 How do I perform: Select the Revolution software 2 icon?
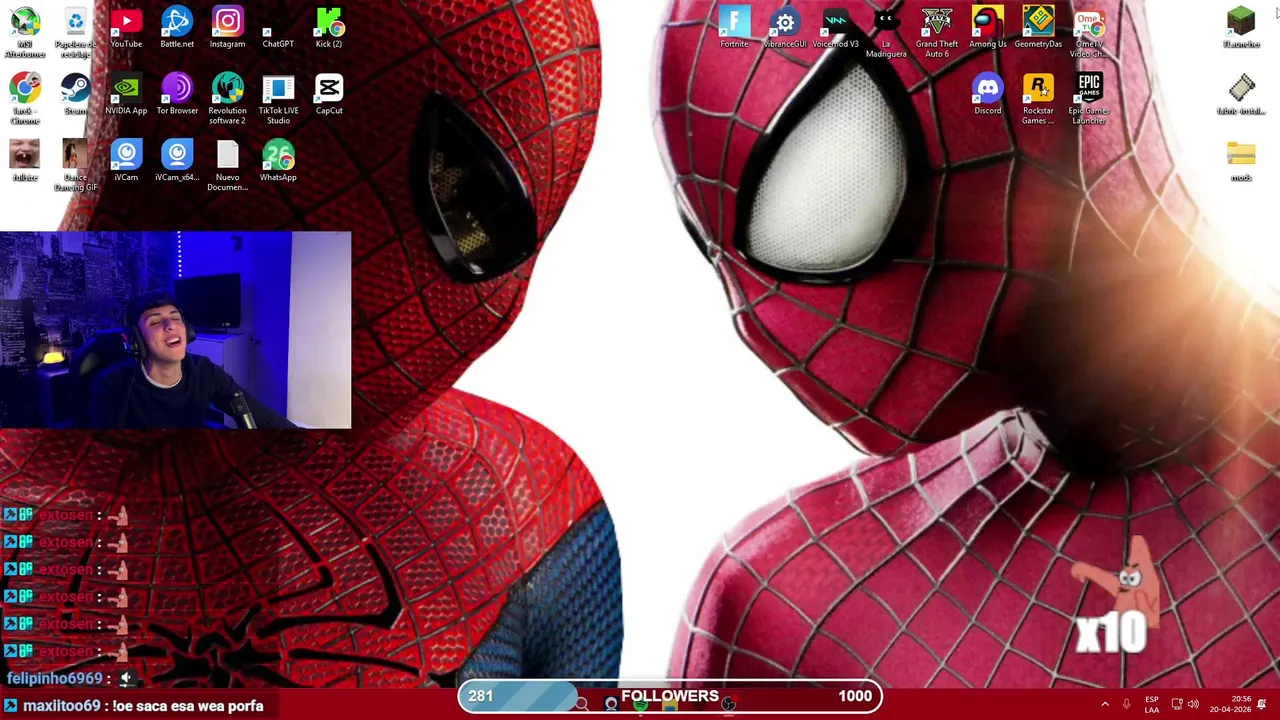[x=227, y=99]
